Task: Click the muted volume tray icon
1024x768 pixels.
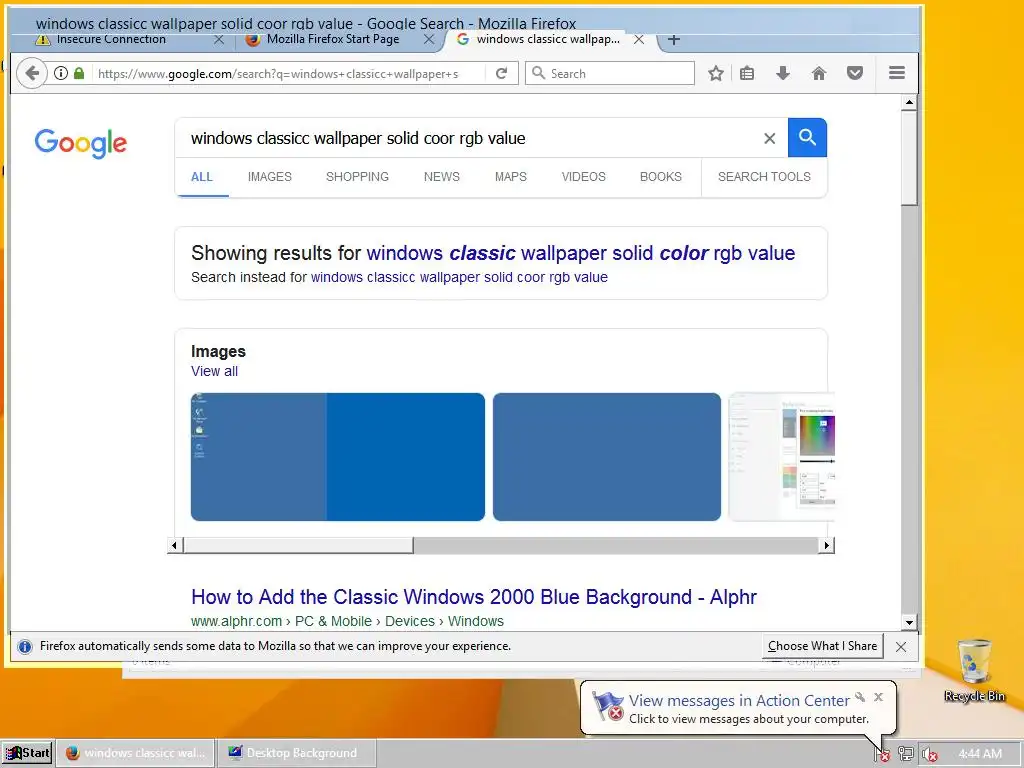Action: (x=929, y=754)
